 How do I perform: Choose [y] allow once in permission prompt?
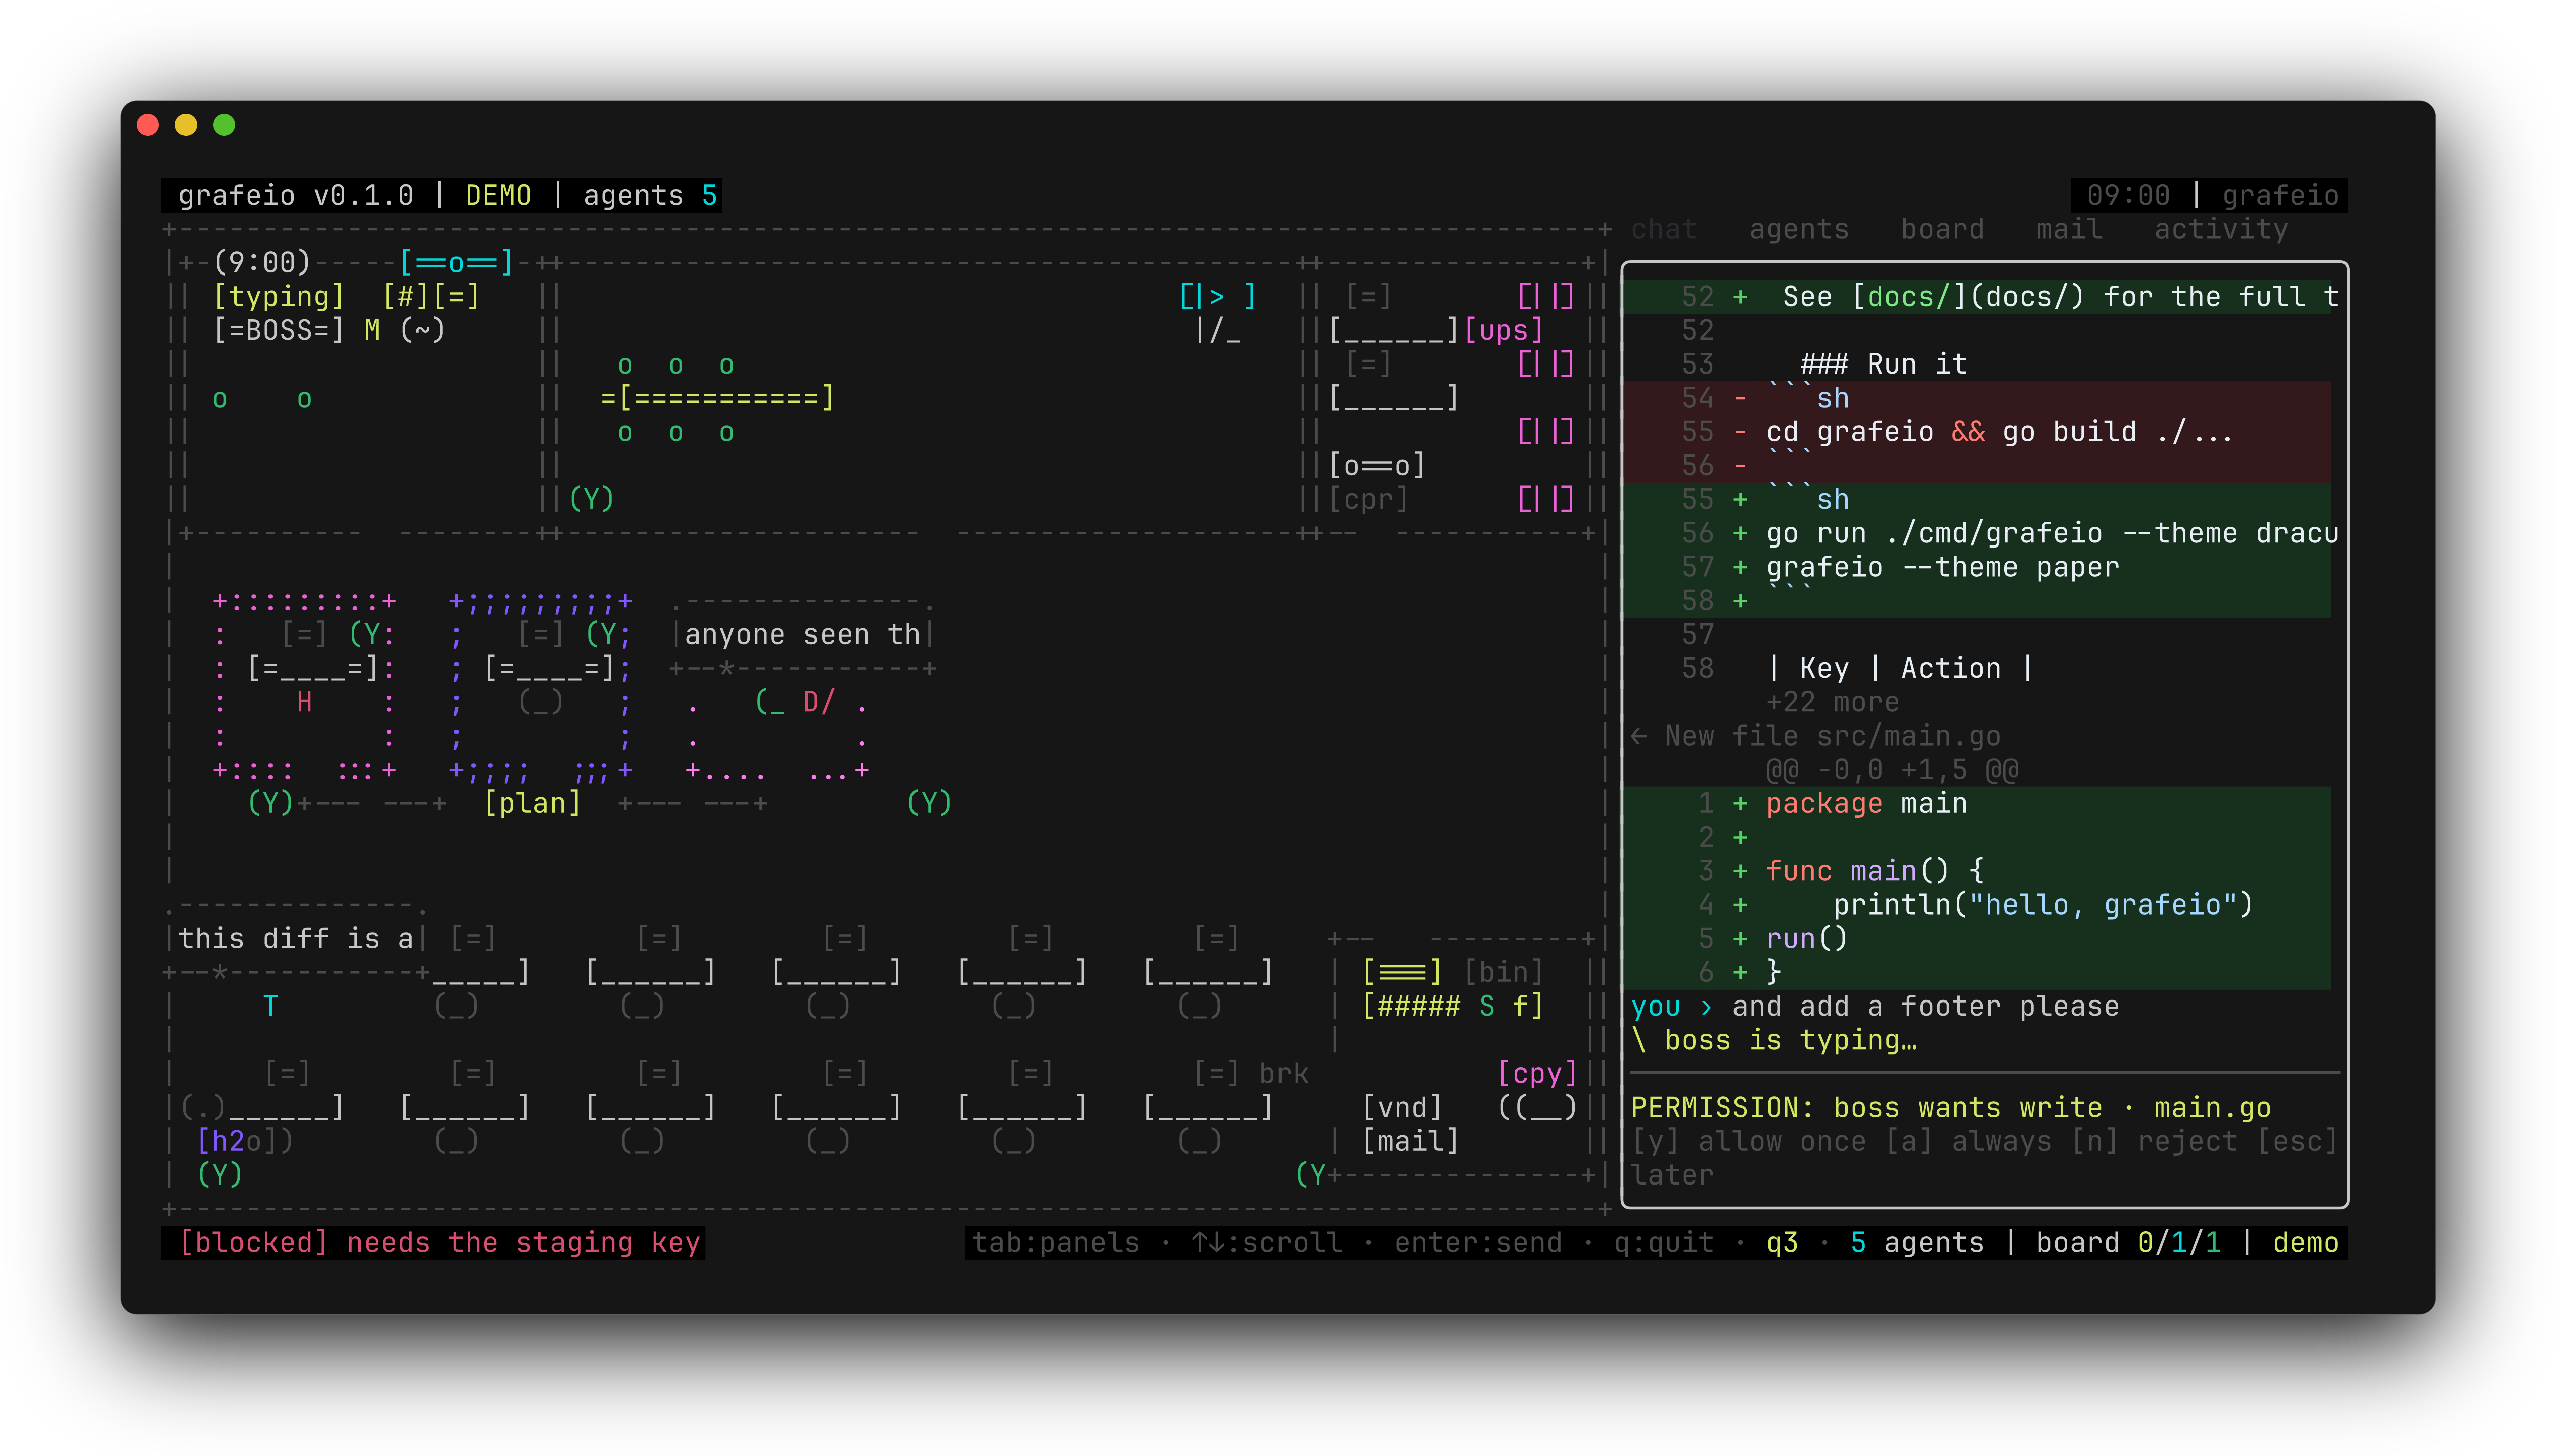(x=1748, y=1141)
